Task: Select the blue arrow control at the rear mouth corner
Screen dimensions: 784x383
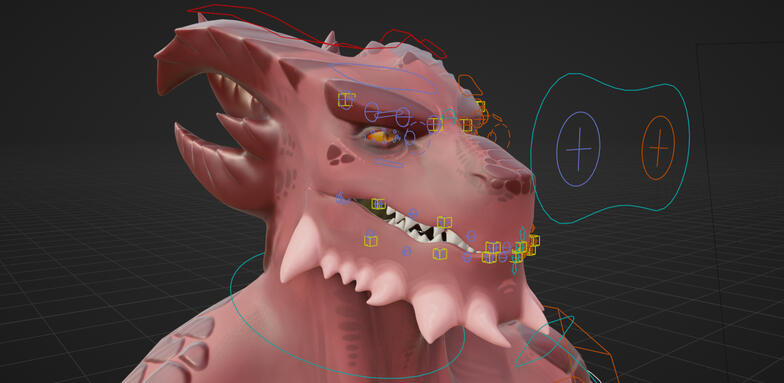Action: pyautogui.click(x=342, y=198)
